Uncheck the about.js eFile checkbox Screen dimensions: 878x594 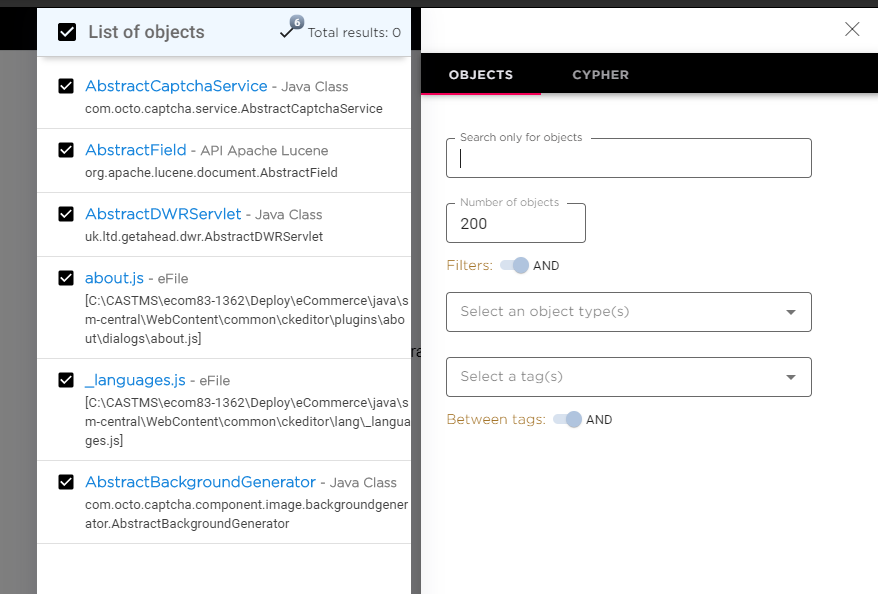(x=66, y=279)
